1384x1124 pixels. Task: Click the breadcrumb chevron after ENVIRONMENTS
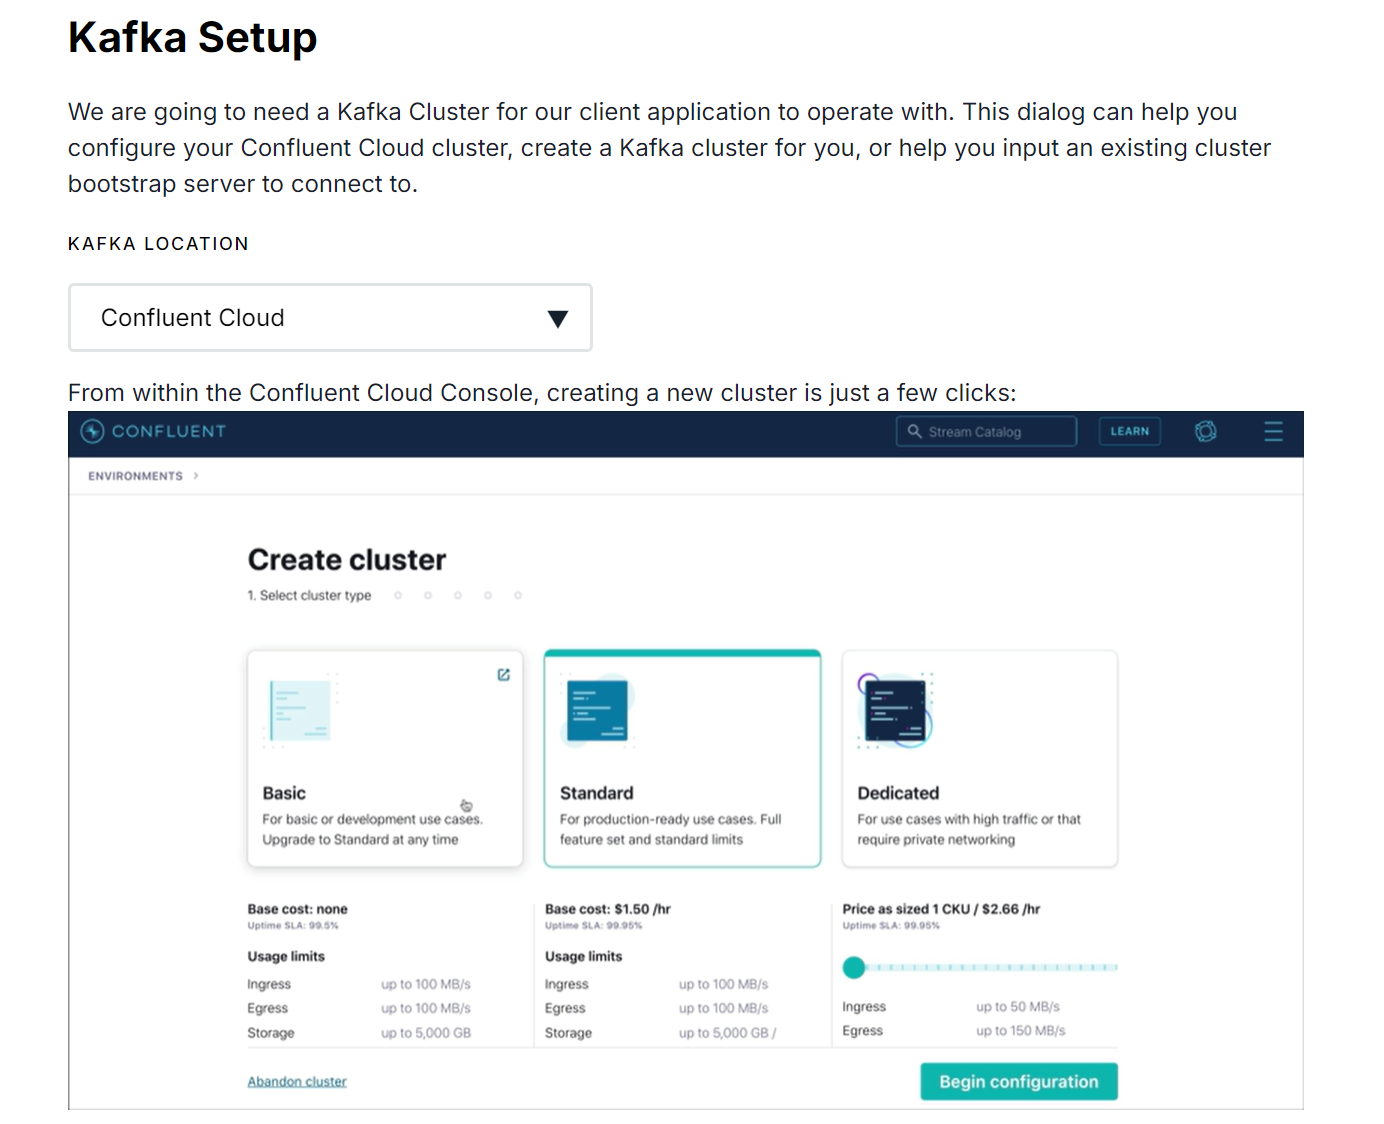(196, 476)
